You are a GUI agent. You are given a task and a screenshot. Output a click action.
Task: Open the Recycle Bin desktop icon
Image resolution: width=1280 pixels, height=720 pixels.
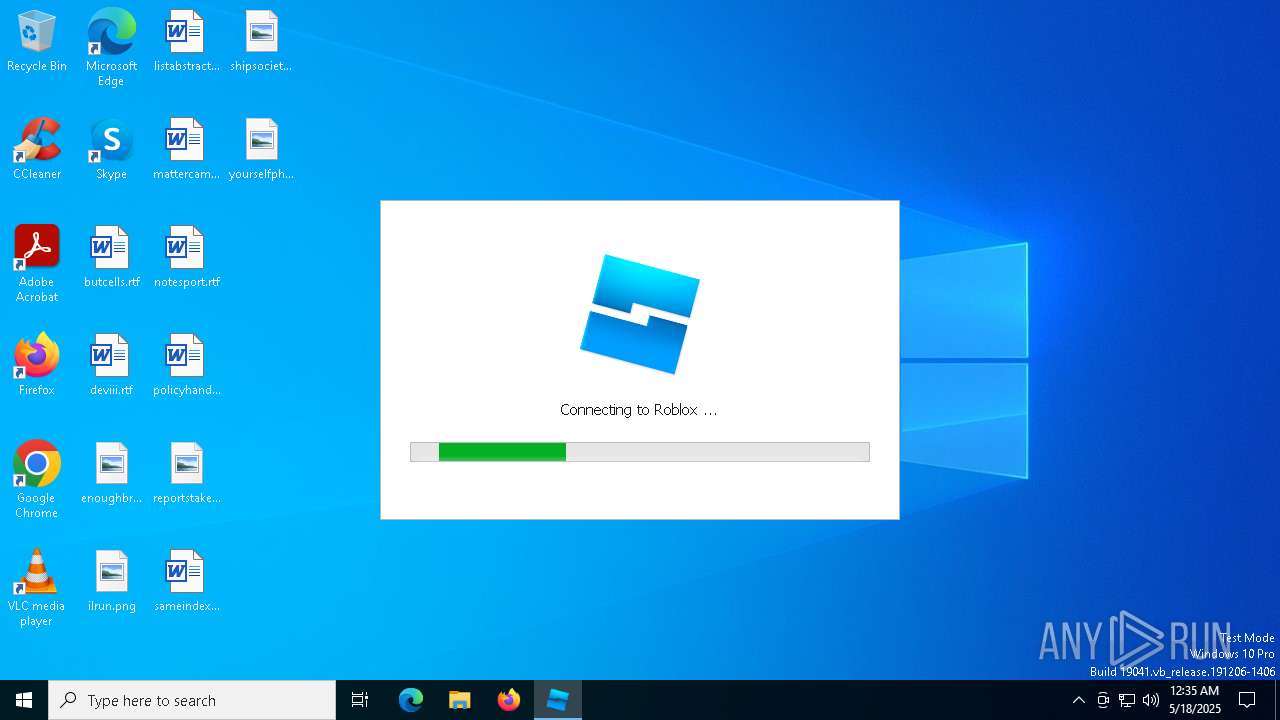coord(37,42)
